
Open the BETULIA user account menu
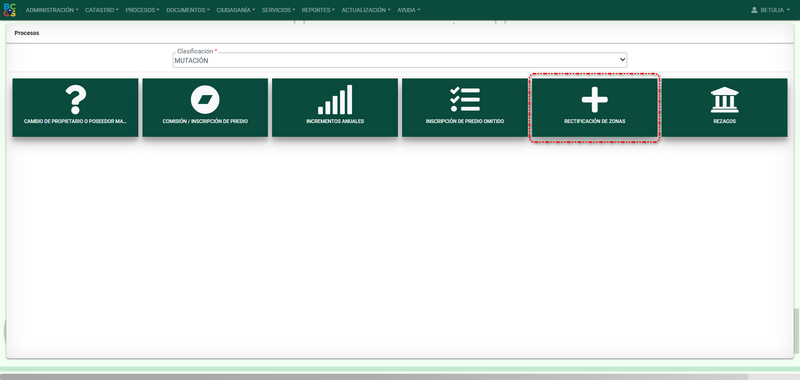pos(770,10)
